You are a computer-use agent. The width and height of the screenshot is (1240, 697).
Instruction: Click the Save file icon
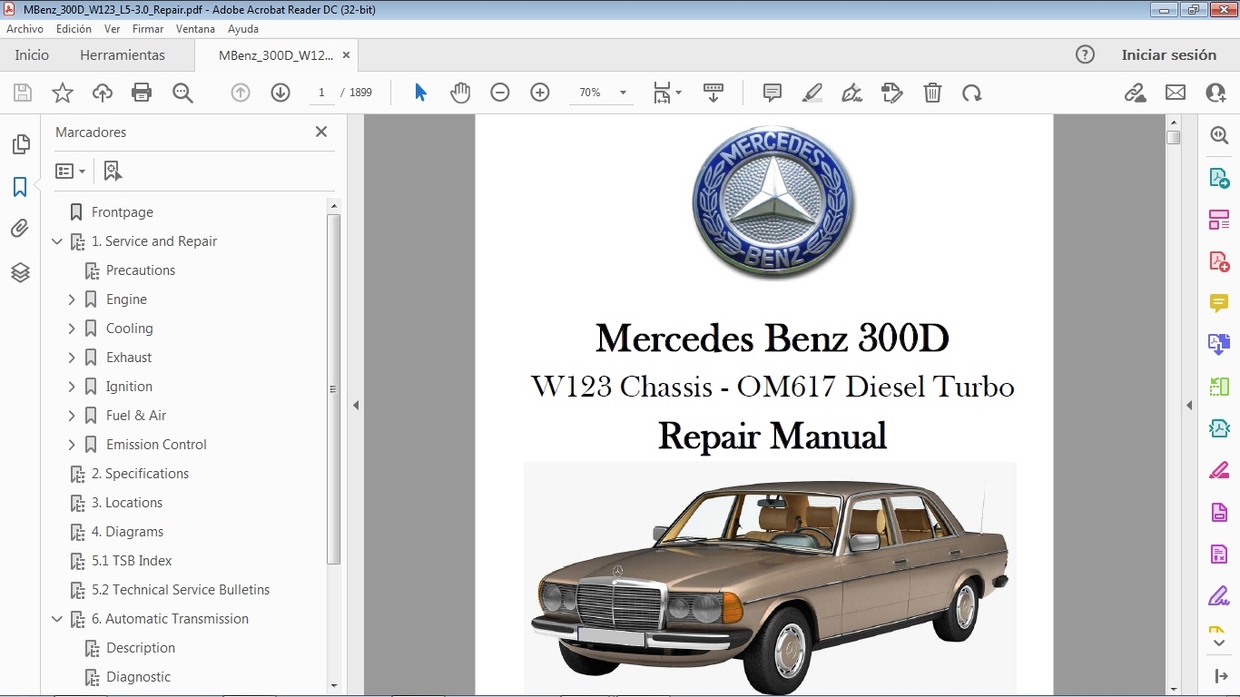pos(22,92)
